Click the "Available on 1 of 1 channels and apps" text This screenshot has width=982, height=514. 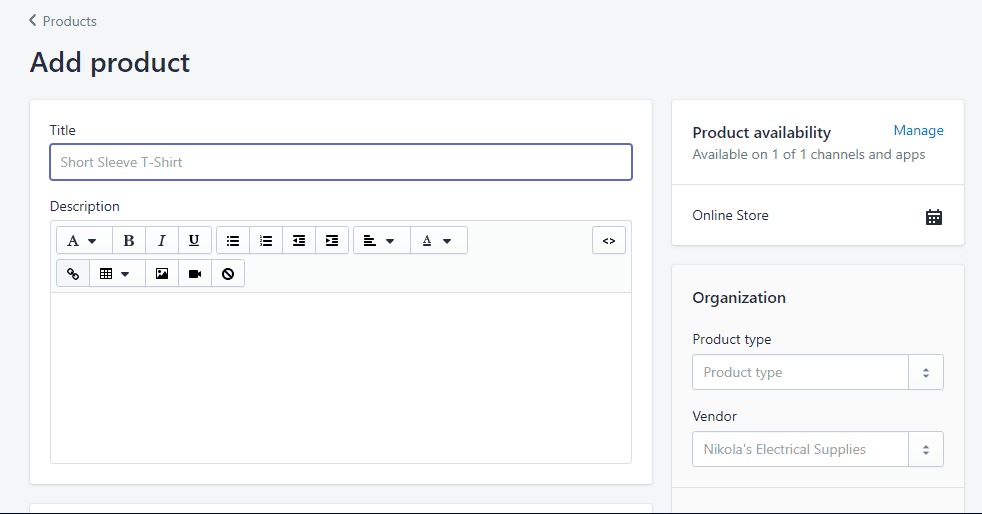[809, 155]
